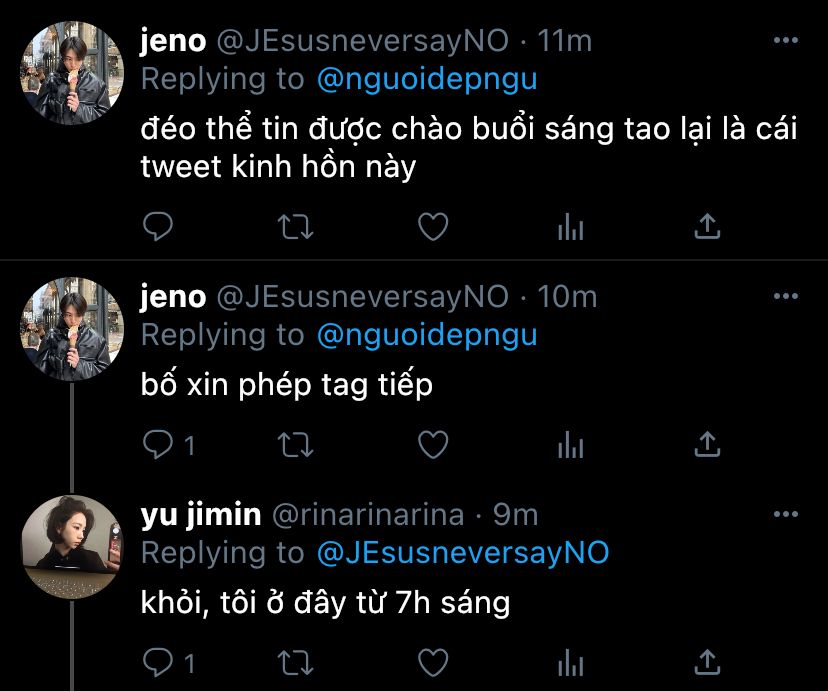Like yu jimin's tweet
Image resolution: width=828 pixels, height=691 pixels.
point(432,662)
